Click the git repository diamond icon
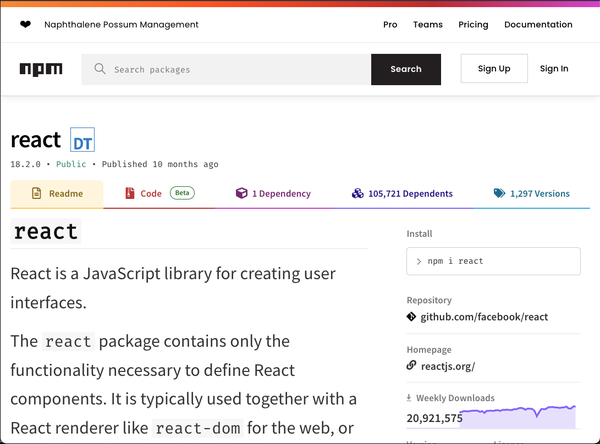Viewport: 600px width, 444px height. pyautogui.click(x=411, y=317)
